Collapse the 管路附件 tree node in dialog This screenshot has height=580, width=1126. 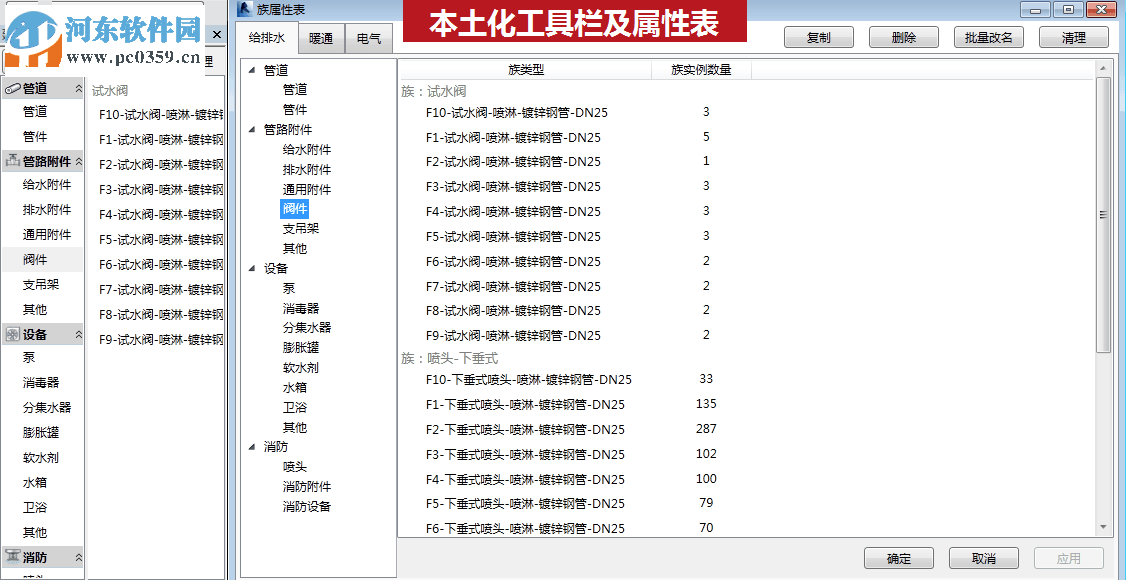[252, 129]
